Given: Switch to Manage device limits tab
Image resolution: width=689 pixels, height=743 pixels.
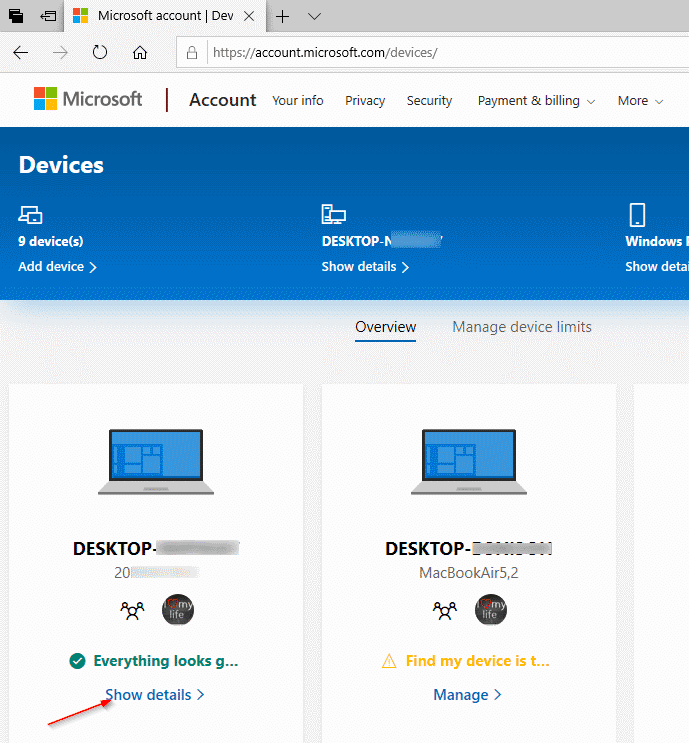Looking at the screenshot, I should (x=522, y=327).
